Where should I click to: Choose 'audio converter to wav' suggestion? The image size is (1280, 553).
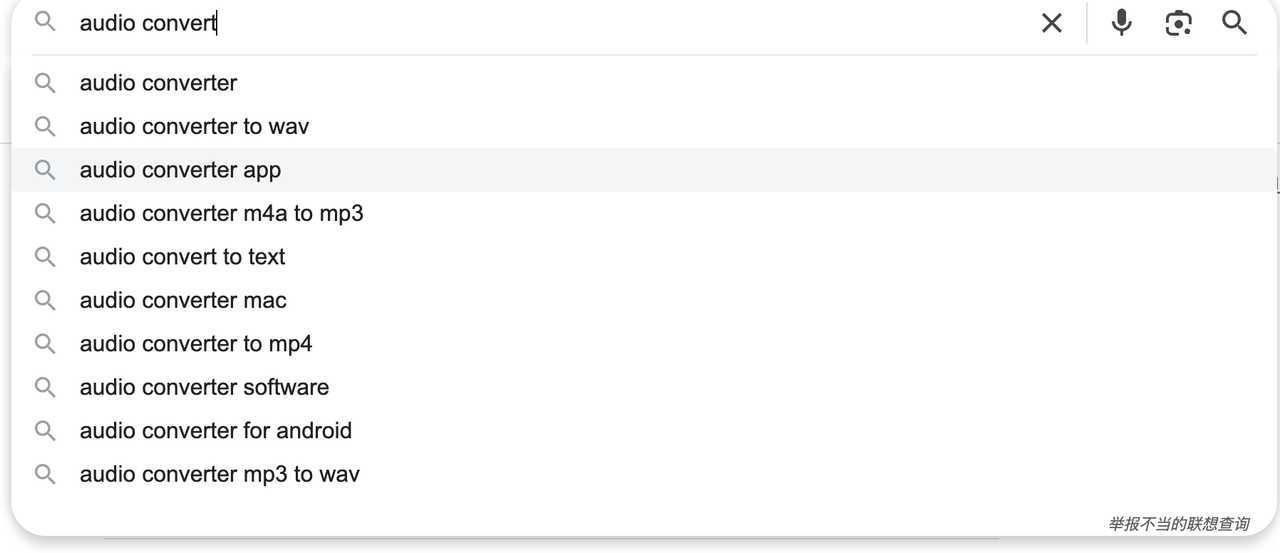[x=194, y=126]
